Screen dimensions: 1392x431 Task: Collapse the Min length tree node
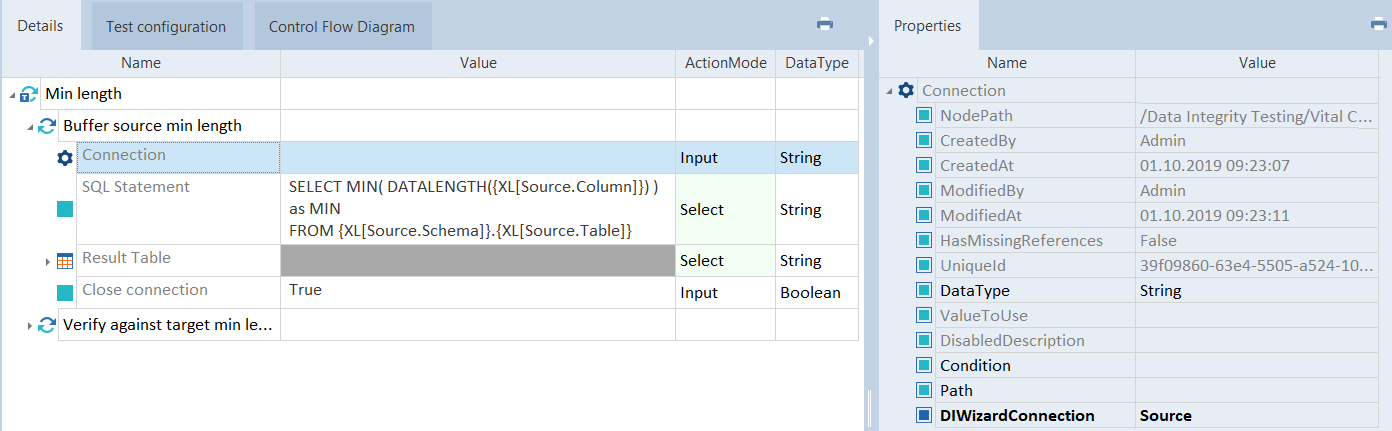pos(12,95)
